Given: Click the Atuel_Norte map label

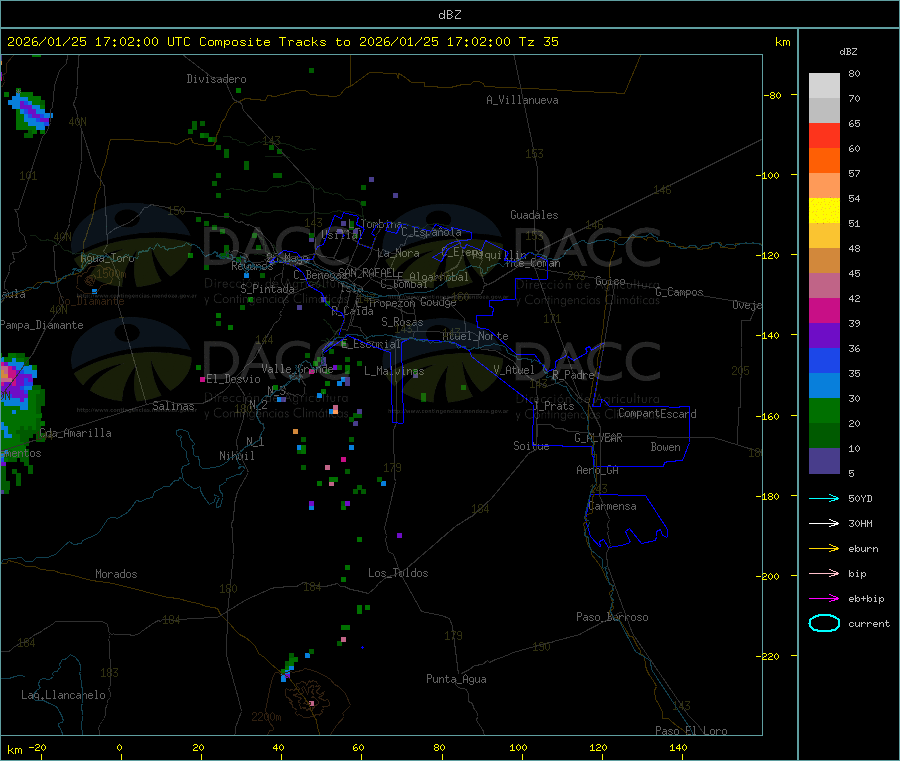Looking at the screenshot, I should point(475,336).
